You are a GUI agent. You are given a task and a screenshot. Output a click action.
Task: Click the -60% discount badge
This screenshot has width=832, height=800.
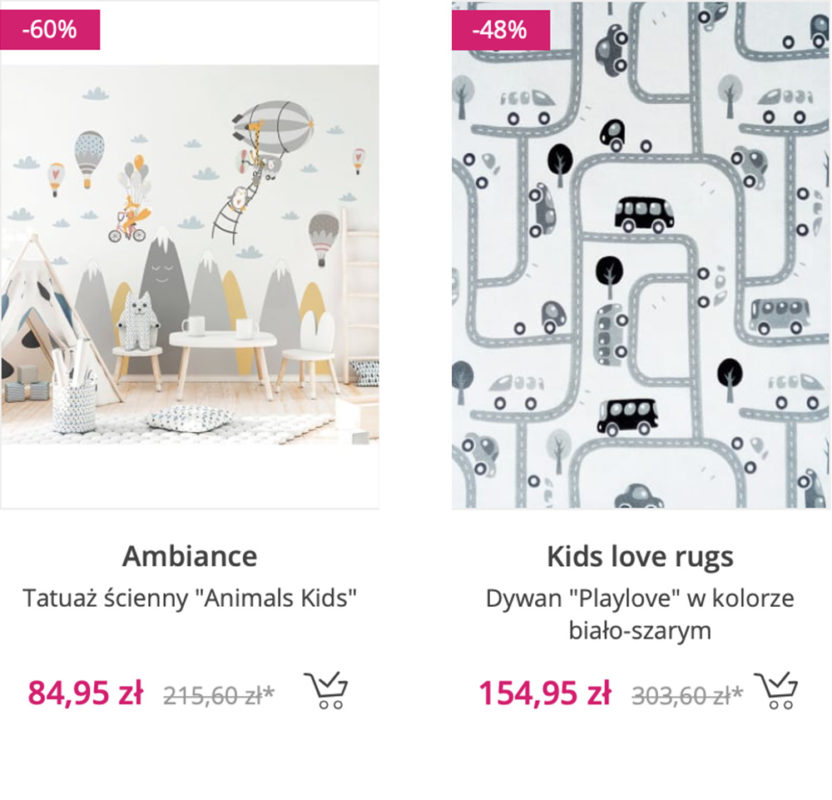click(x=50, y=30)
